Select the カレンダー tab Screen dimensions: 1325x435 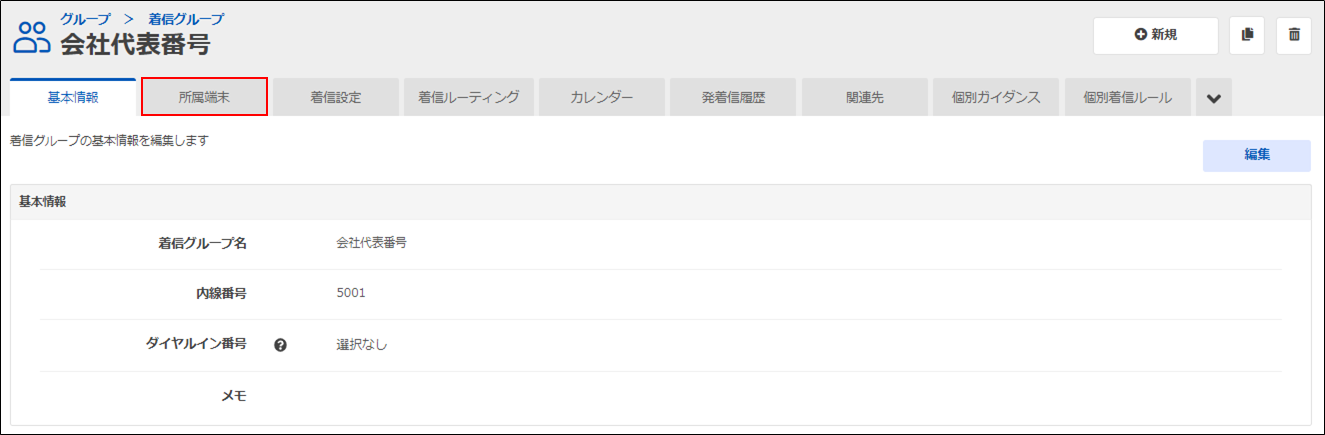pos(601,98)
